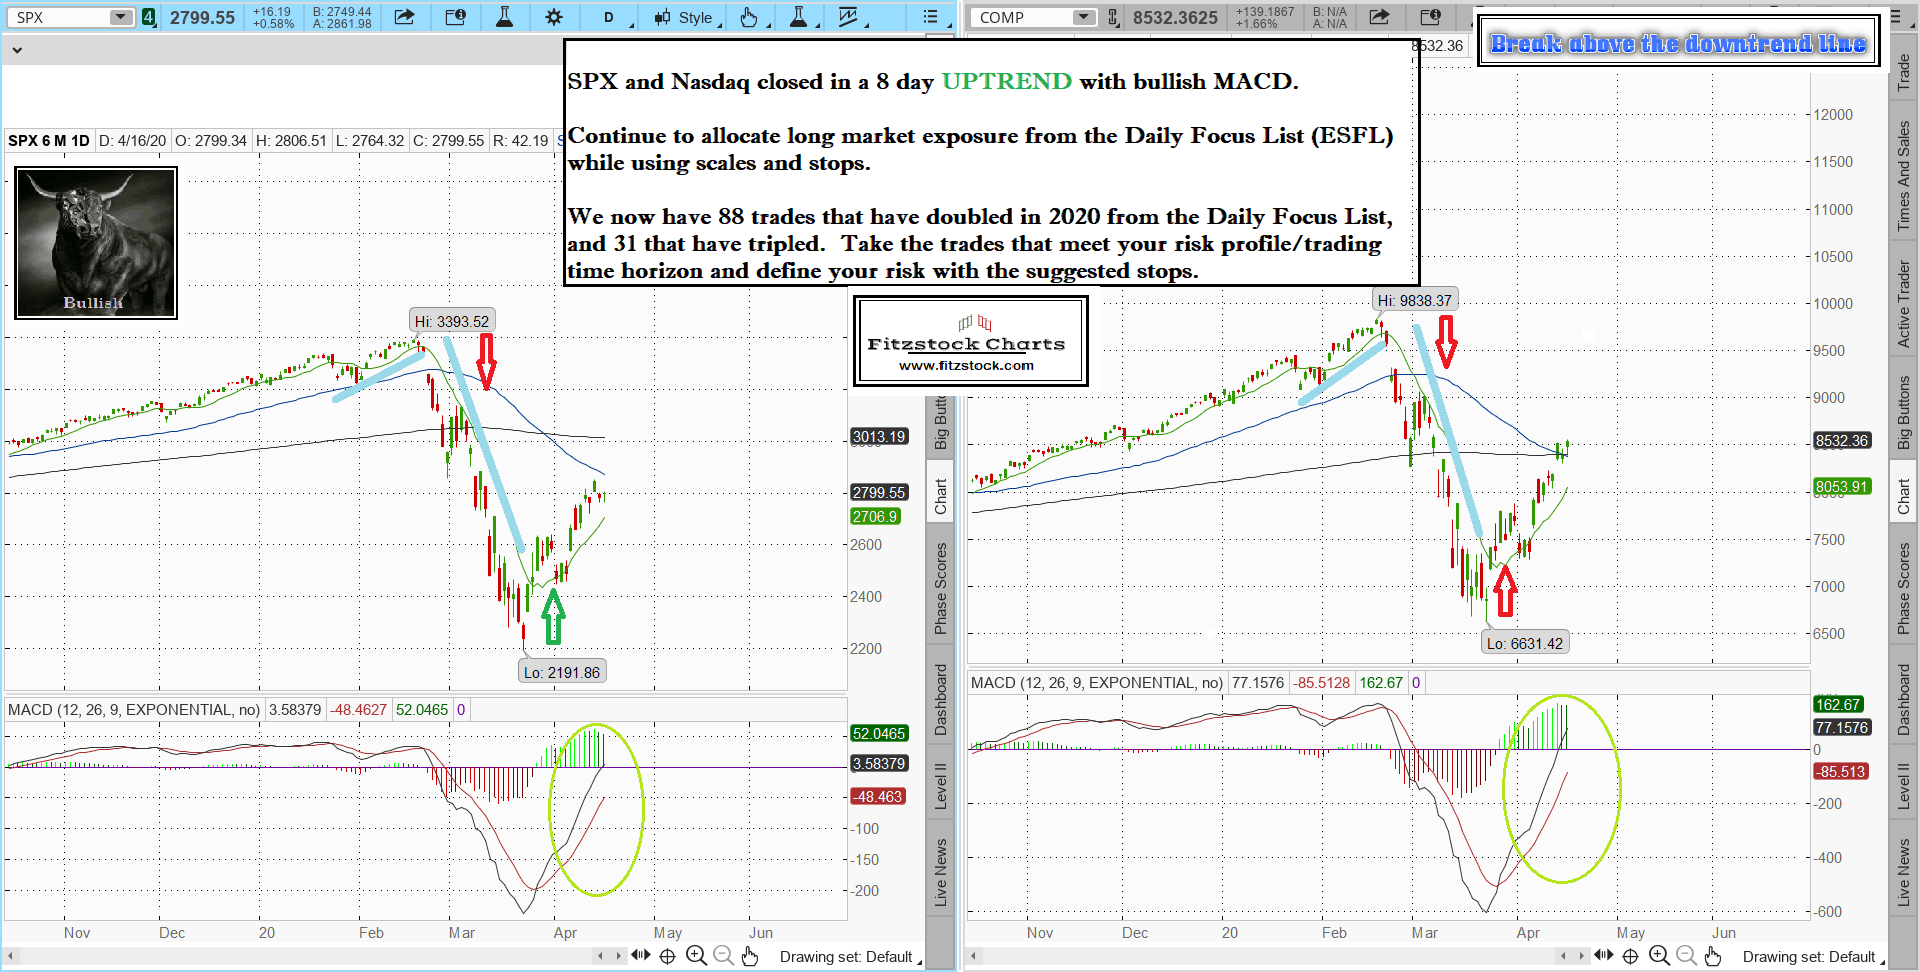The height and width of the screenshot is (972, 1920).
Task: Open the patterns chart icon in SPX toolbar
Action: pyautogui.click(x=849, y=17)
